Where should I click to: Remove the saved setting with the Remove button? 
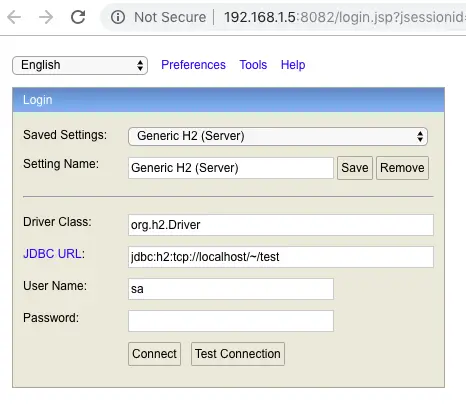[402, 168]
